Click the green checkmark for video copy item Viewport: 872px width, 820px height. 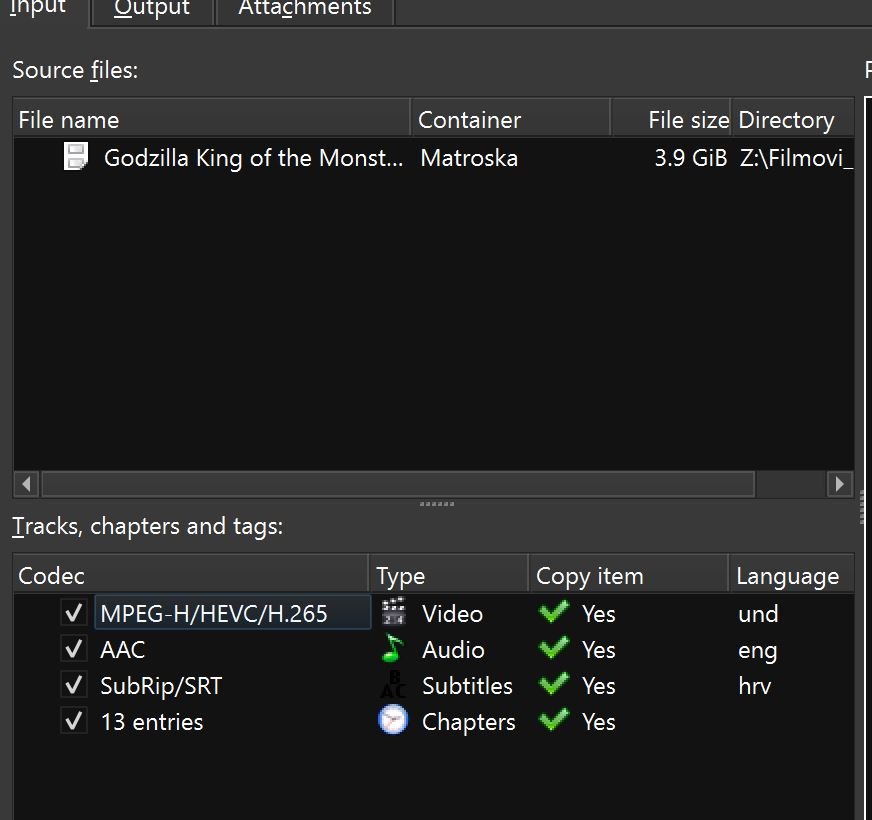click(x=554, y=612)
